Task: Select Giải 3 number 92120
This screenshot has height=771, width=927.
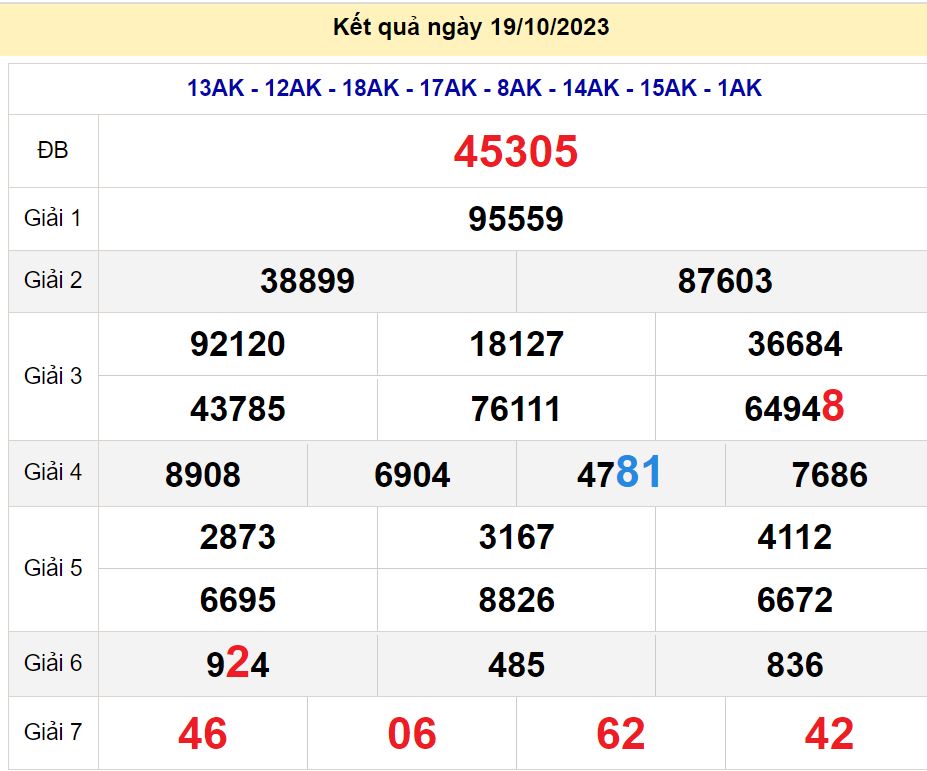Action: 237,345
